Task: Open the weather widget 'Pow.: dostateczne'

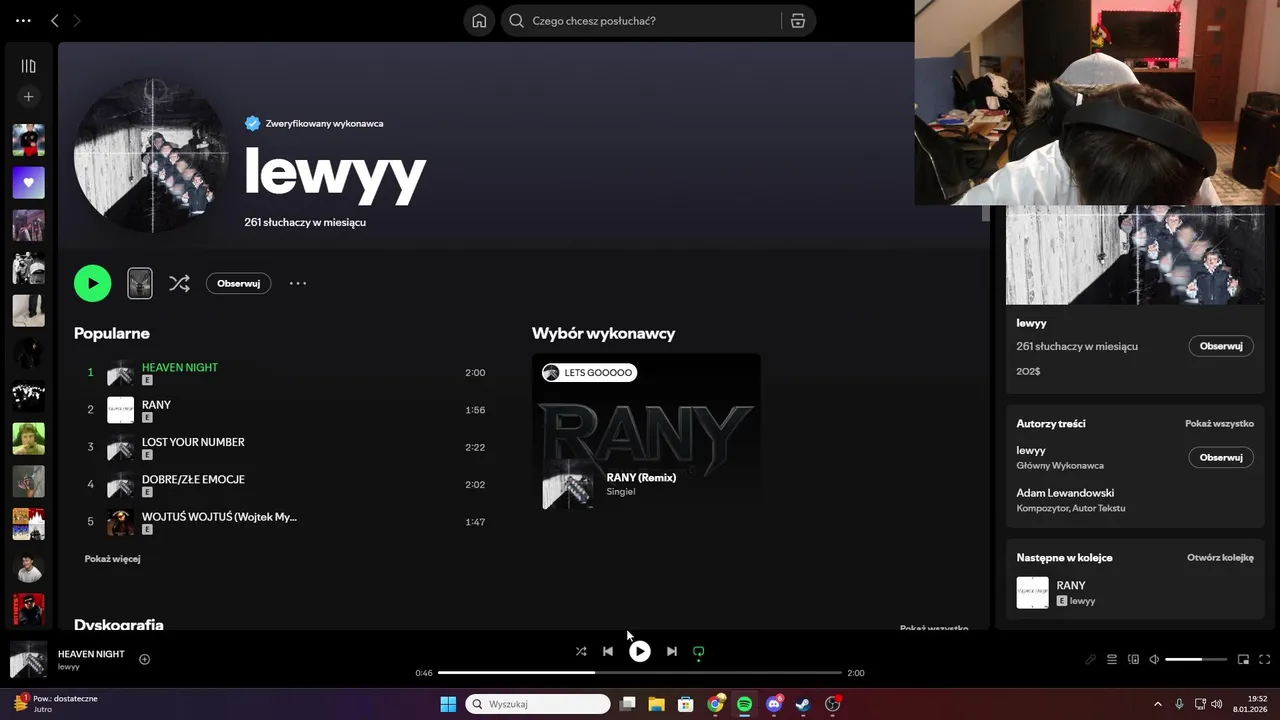Action: pos(56,703)
